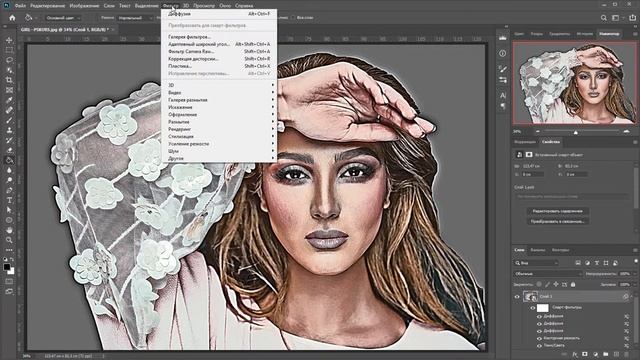The height and width of the screenshot is (360, 640).
Task: Click 'Преобразовать в связанные...' button
Action: pyautogui.click(x=557, y=221)
